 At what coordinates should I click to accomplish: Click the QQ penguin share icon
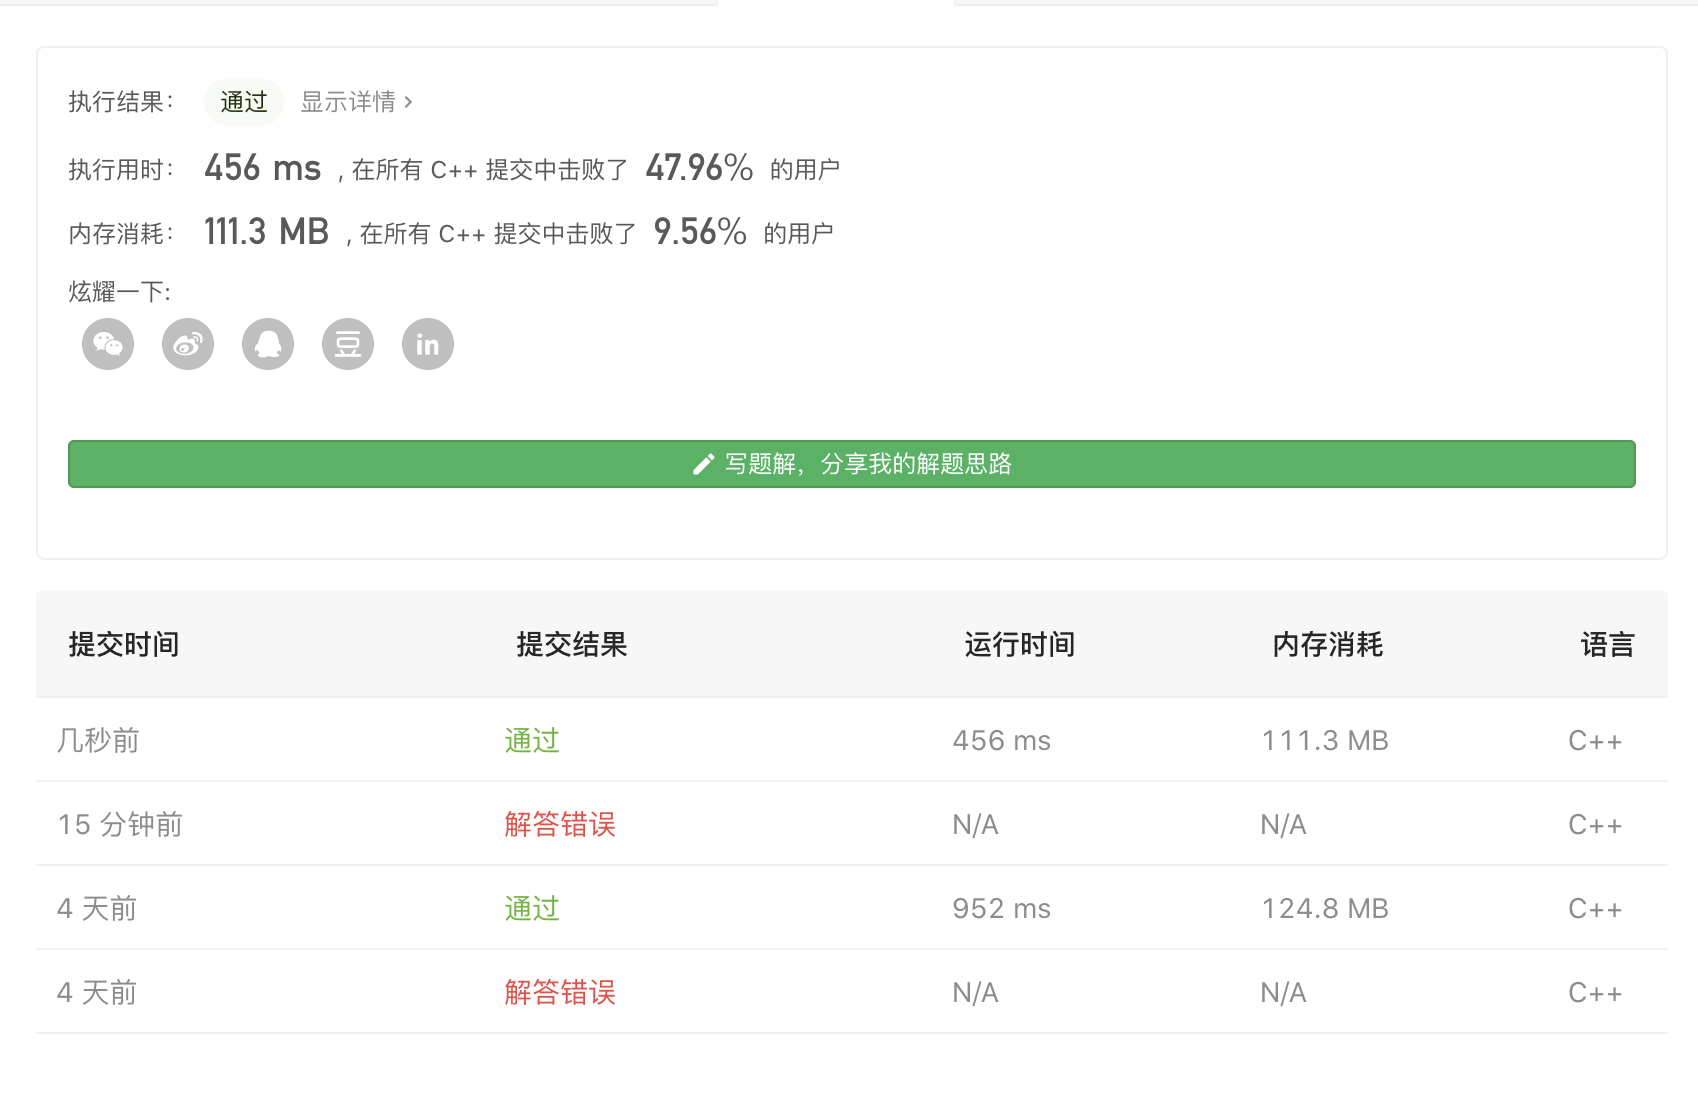point(268,345)
